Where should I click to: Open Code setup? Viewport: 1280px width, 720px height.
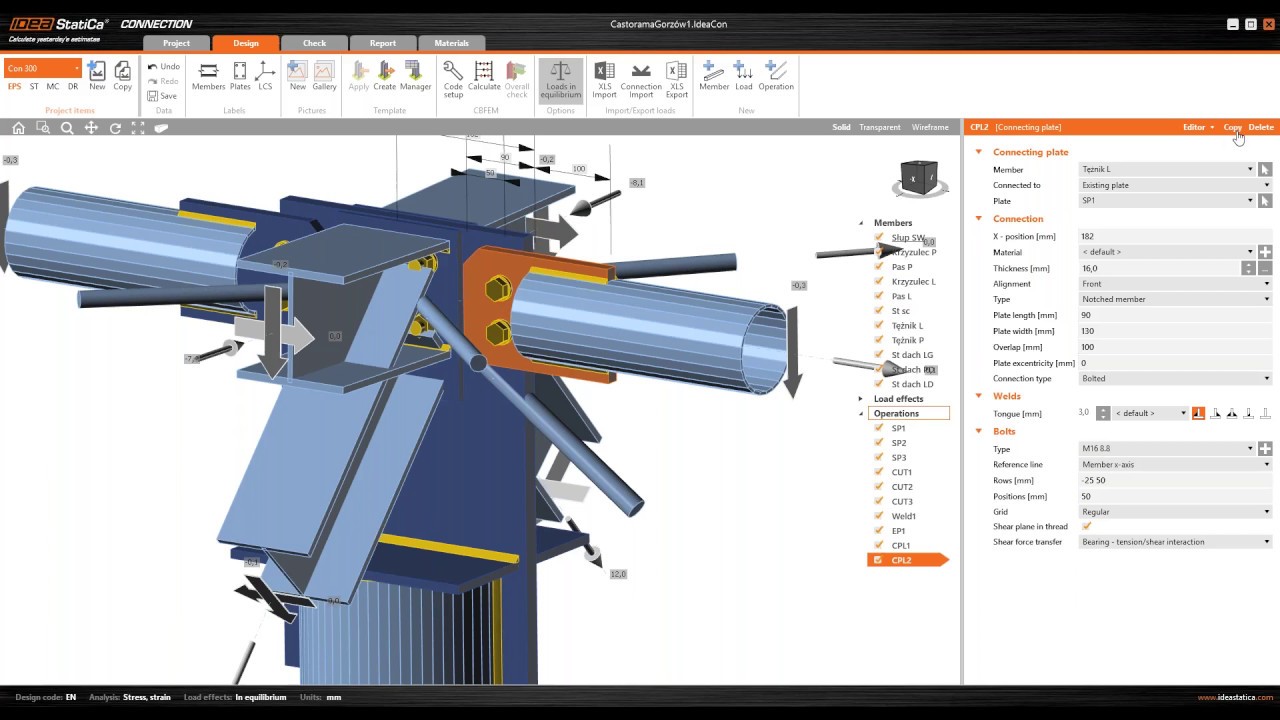pos(453,79)
